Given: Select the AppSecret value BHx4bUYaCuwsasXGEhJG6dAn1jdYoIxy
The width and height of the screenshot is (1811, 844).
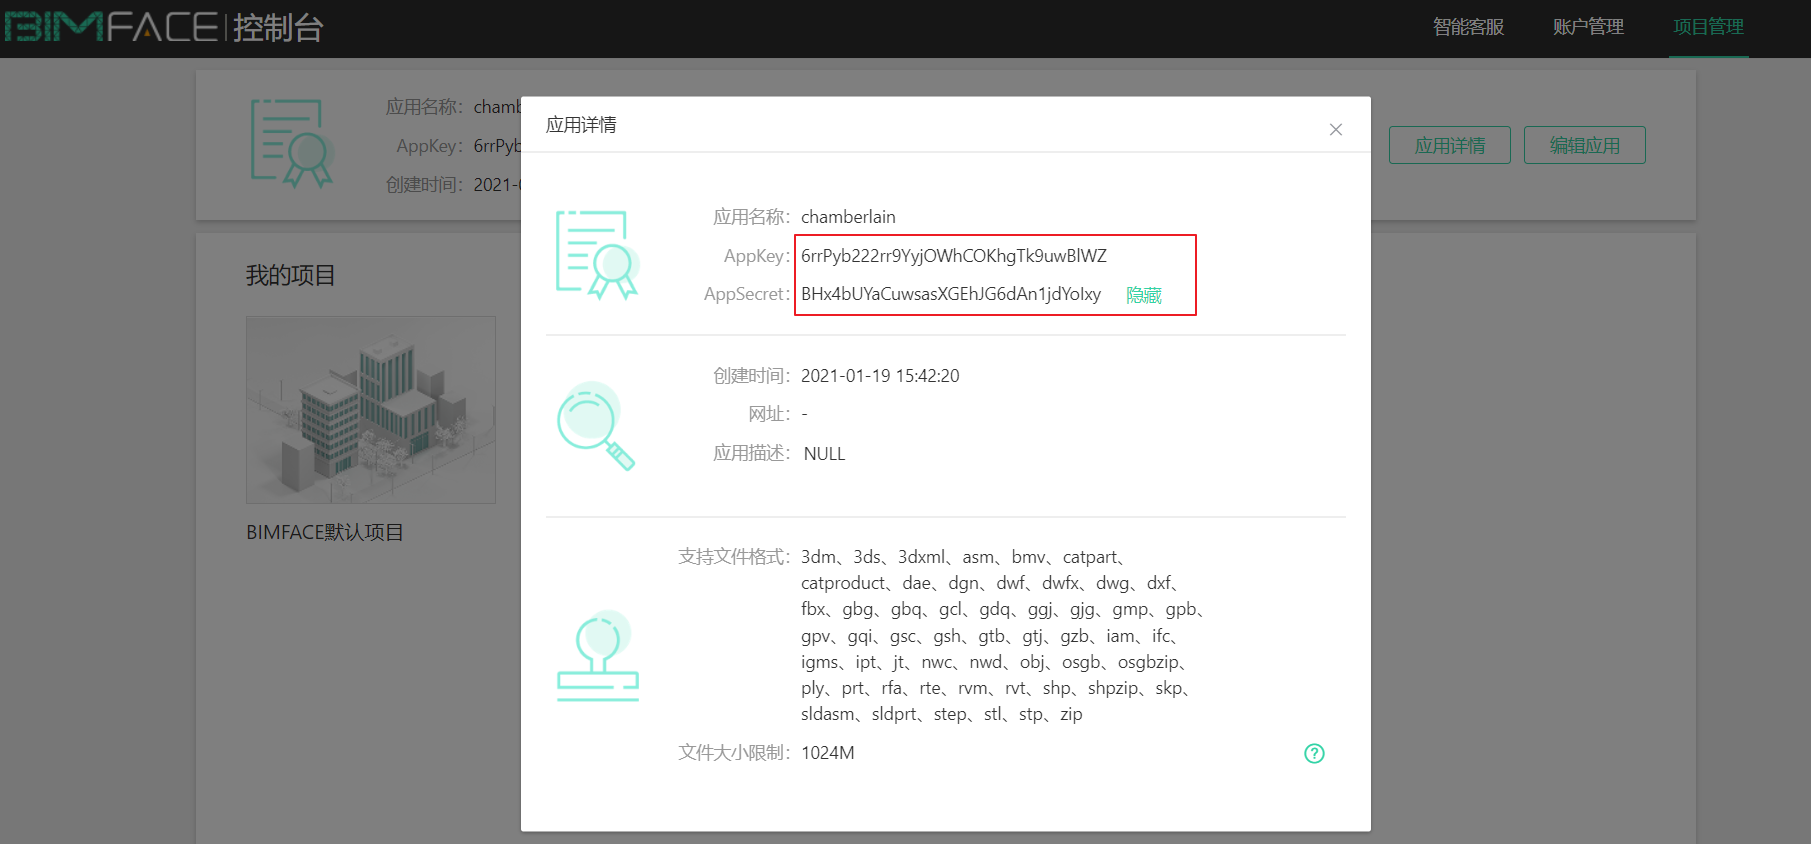Looking at the screenshot, I should coord(951,294).
